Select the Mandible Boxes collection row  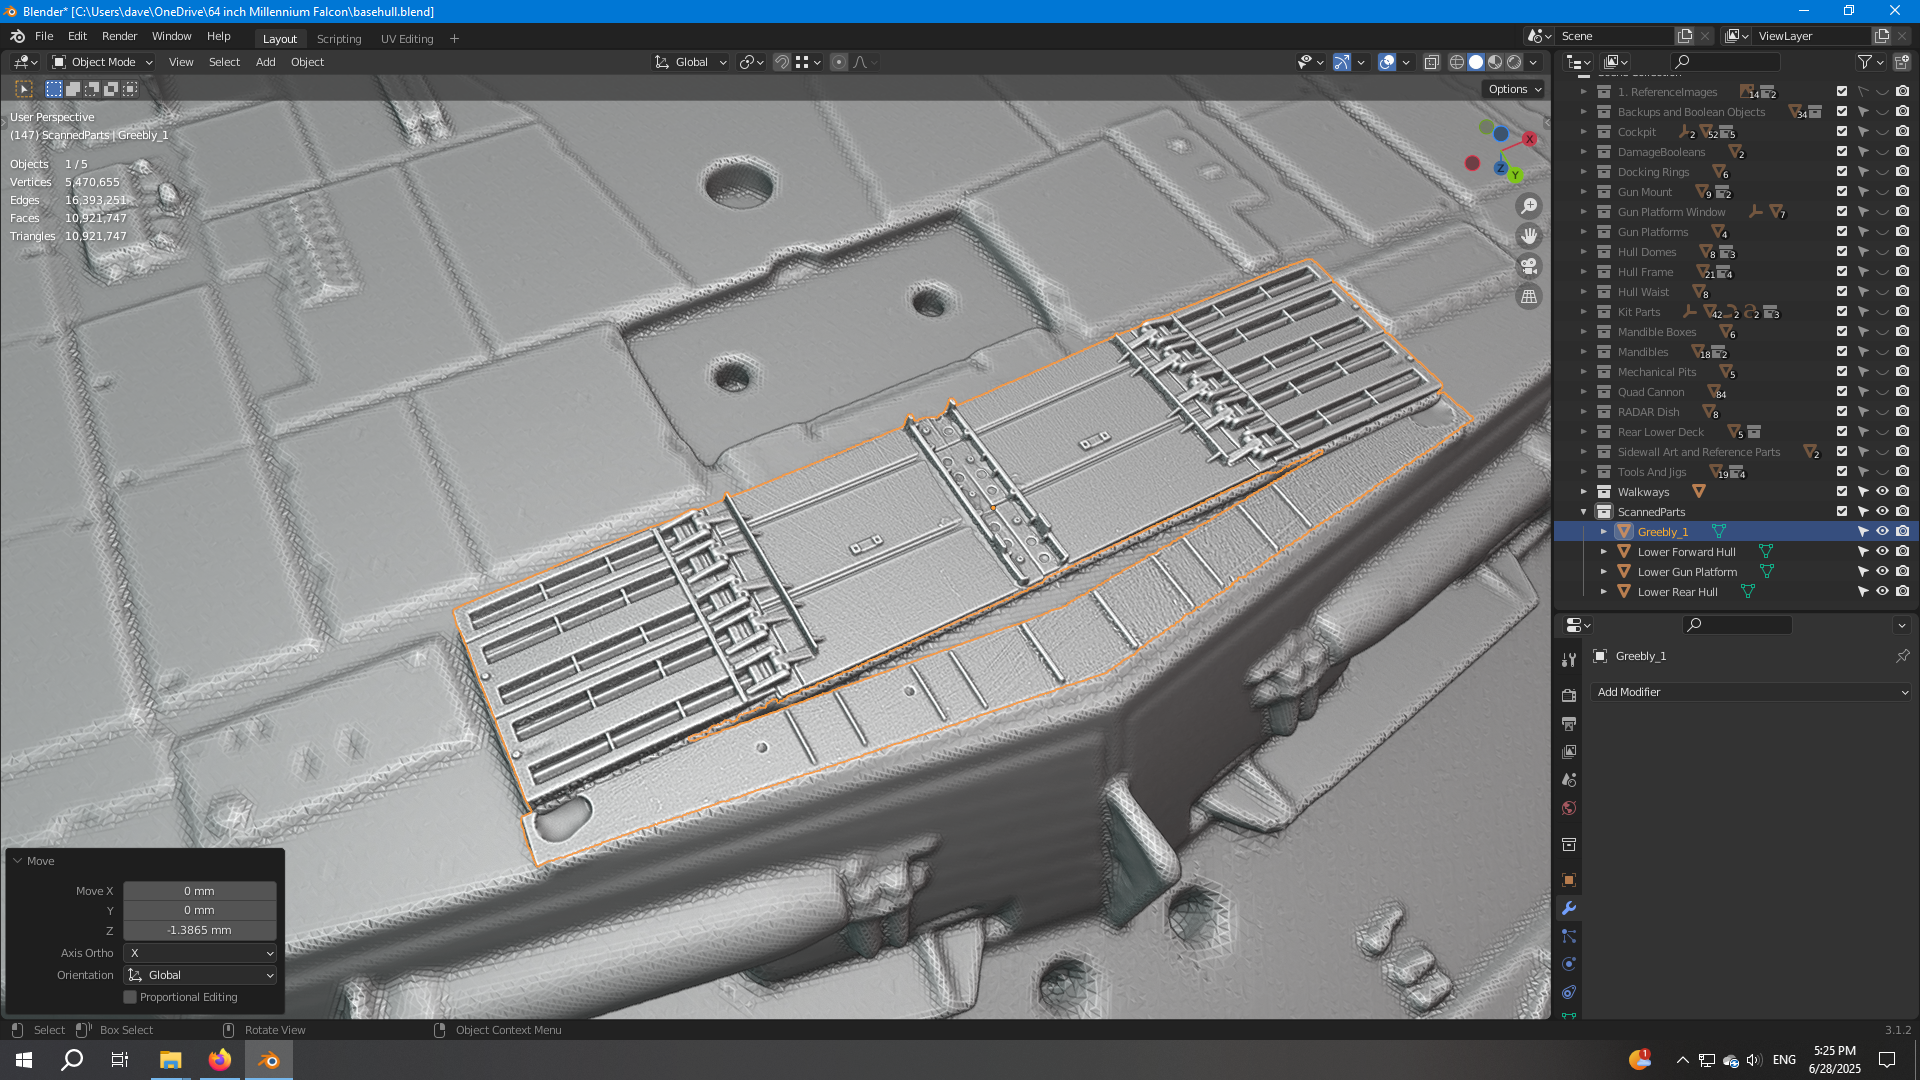click(x=1657, y=332)
